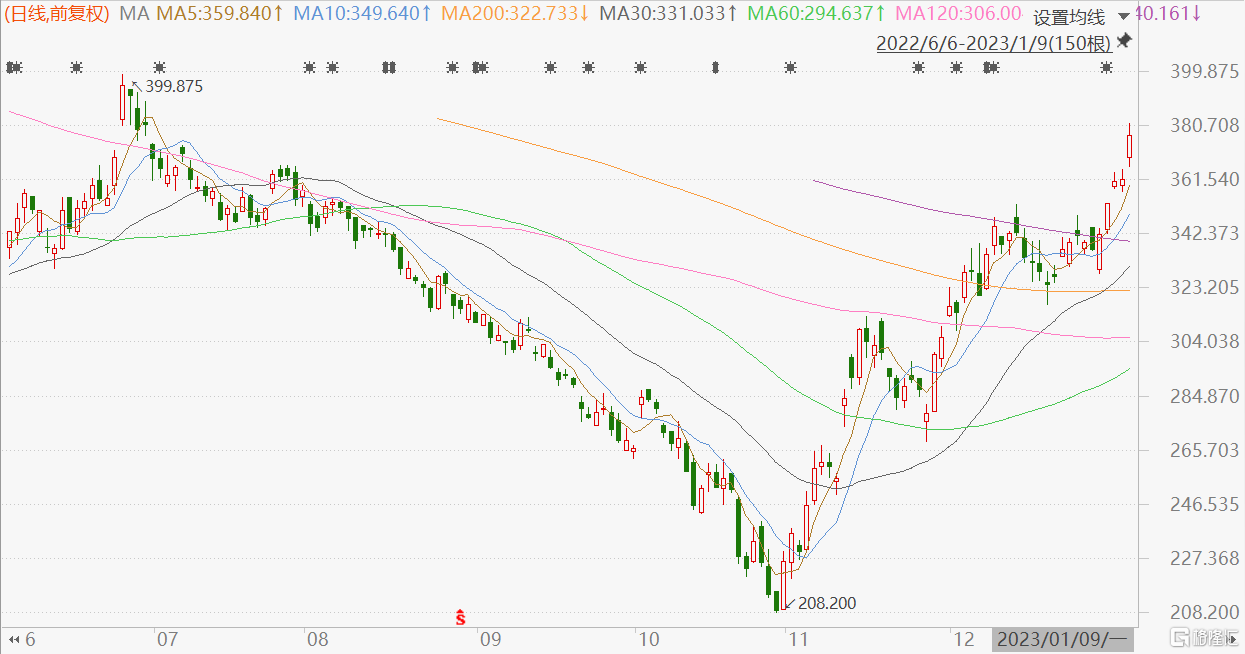Screen dimensions: 1245x654
Task: Click the 10 month label on time axis
Action: [648, 639]
